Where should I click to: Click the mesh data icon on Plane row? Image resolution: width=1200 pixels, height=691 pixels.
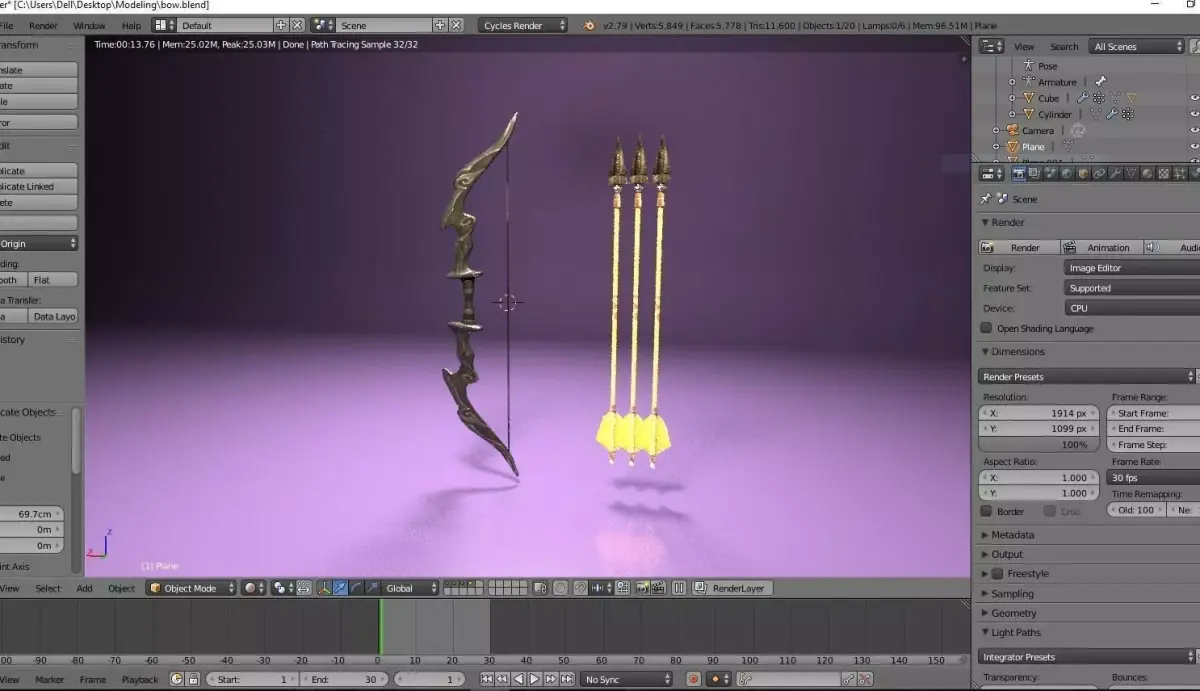(x=1068, y=145)
